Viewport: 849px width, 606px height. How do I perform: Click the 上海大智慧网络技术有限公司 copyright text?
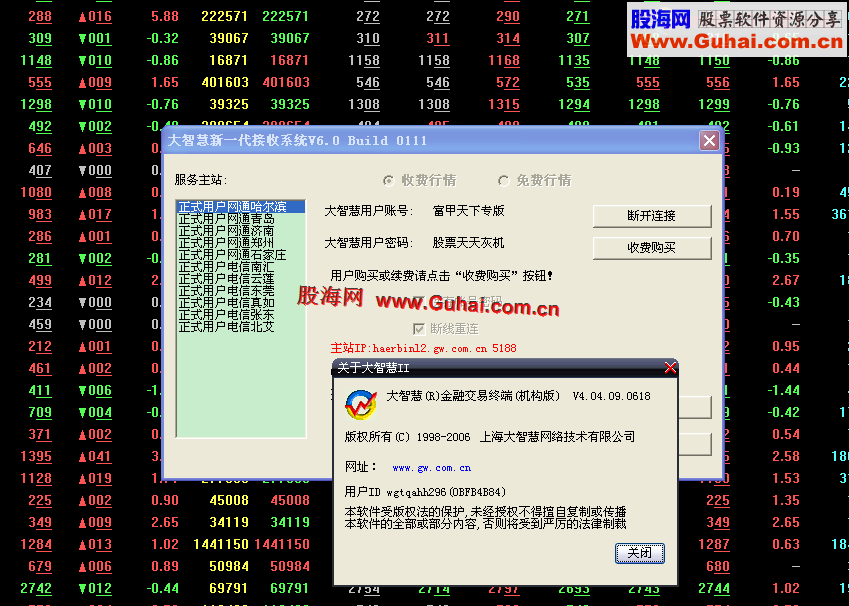558,436
